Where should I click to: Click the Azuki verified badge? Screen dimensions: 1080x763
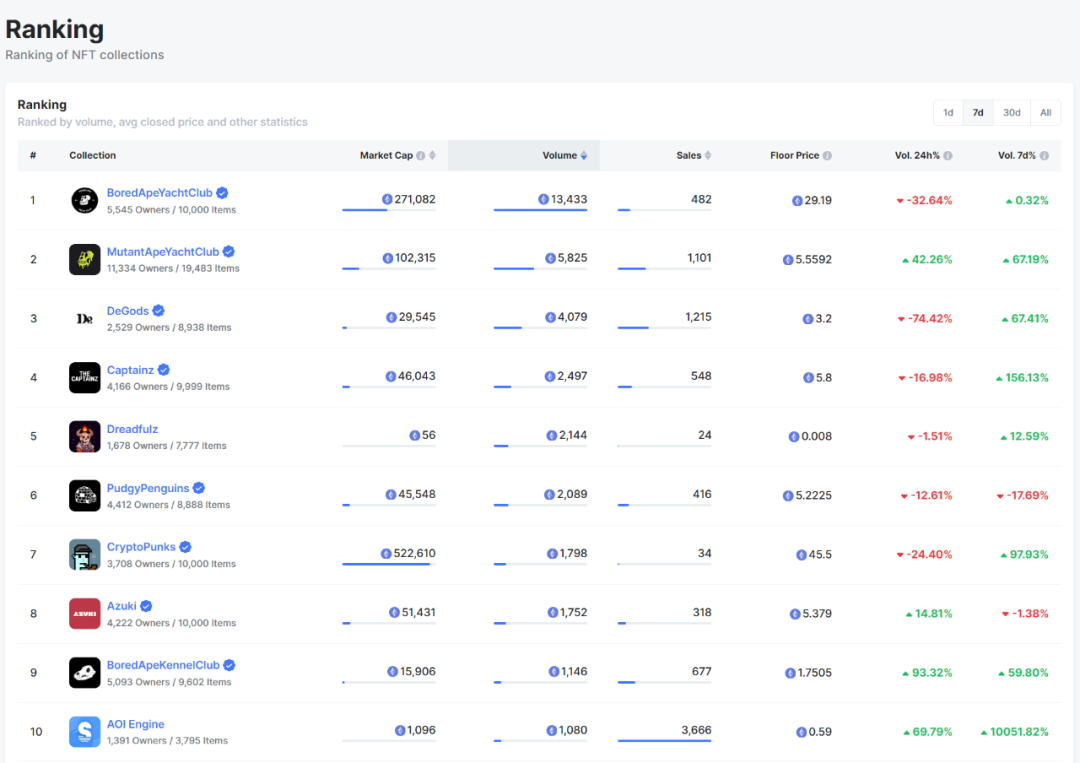[146, 606]
